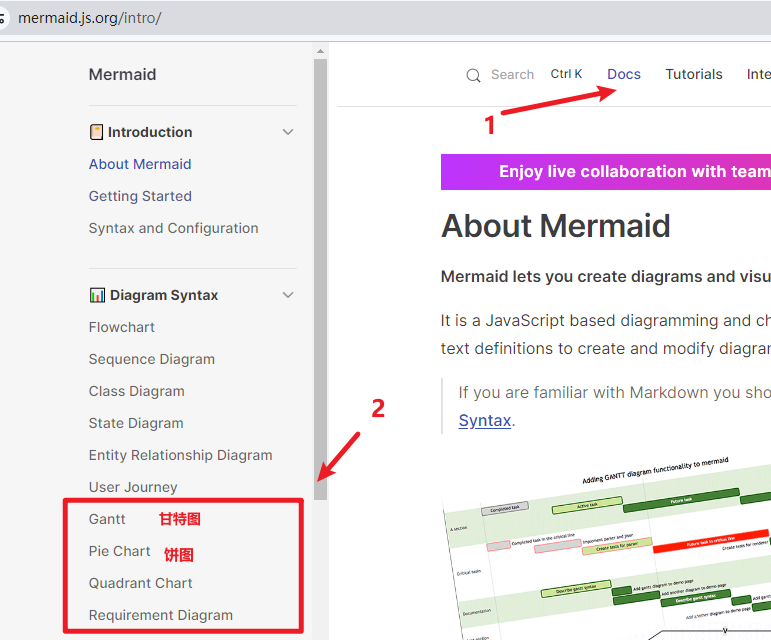Viewport: 771px width, 640px height.
Task: Click the Search input field
Action: pos(512,75)
